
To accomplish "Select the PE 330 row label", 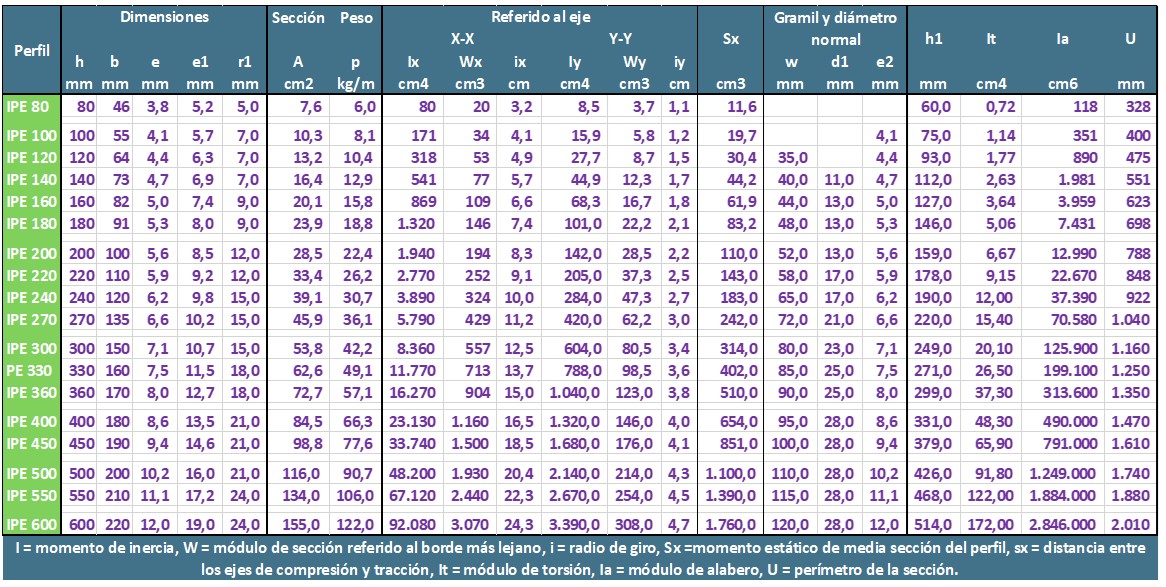I will [x=30, y=369].
